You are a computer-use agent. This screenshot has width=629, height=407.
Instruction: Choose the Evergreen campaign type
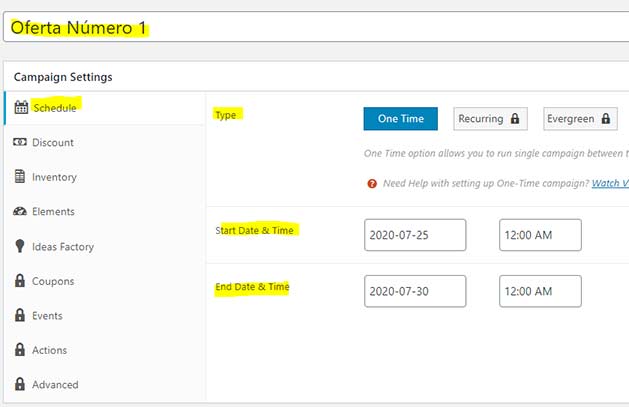point(580,119)
